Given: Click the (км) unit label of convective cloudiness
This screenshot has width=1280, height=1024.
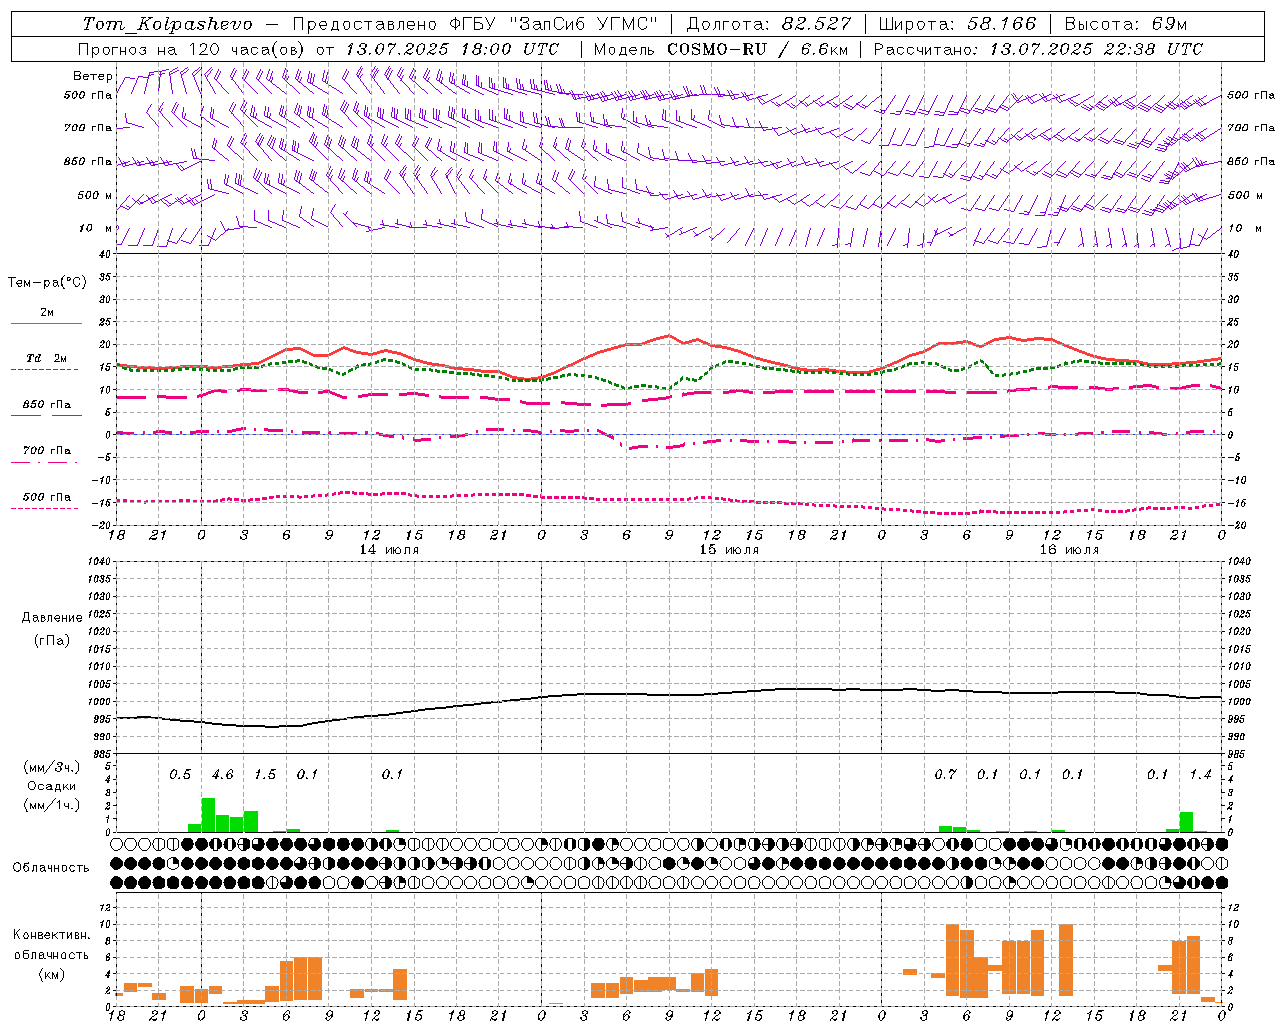Looking at the screenshot, I should pyautogui.click(x=52, y=974).
